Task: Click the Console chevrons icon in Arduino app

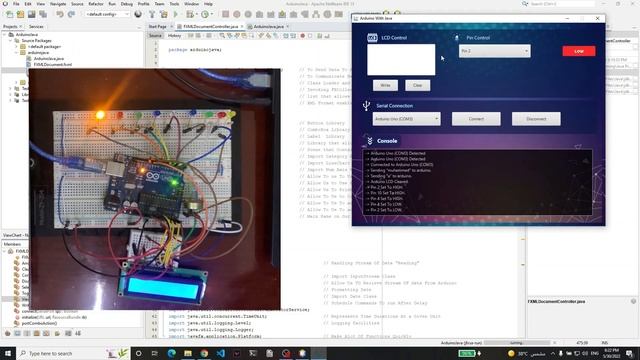Action: pos(370,141)
